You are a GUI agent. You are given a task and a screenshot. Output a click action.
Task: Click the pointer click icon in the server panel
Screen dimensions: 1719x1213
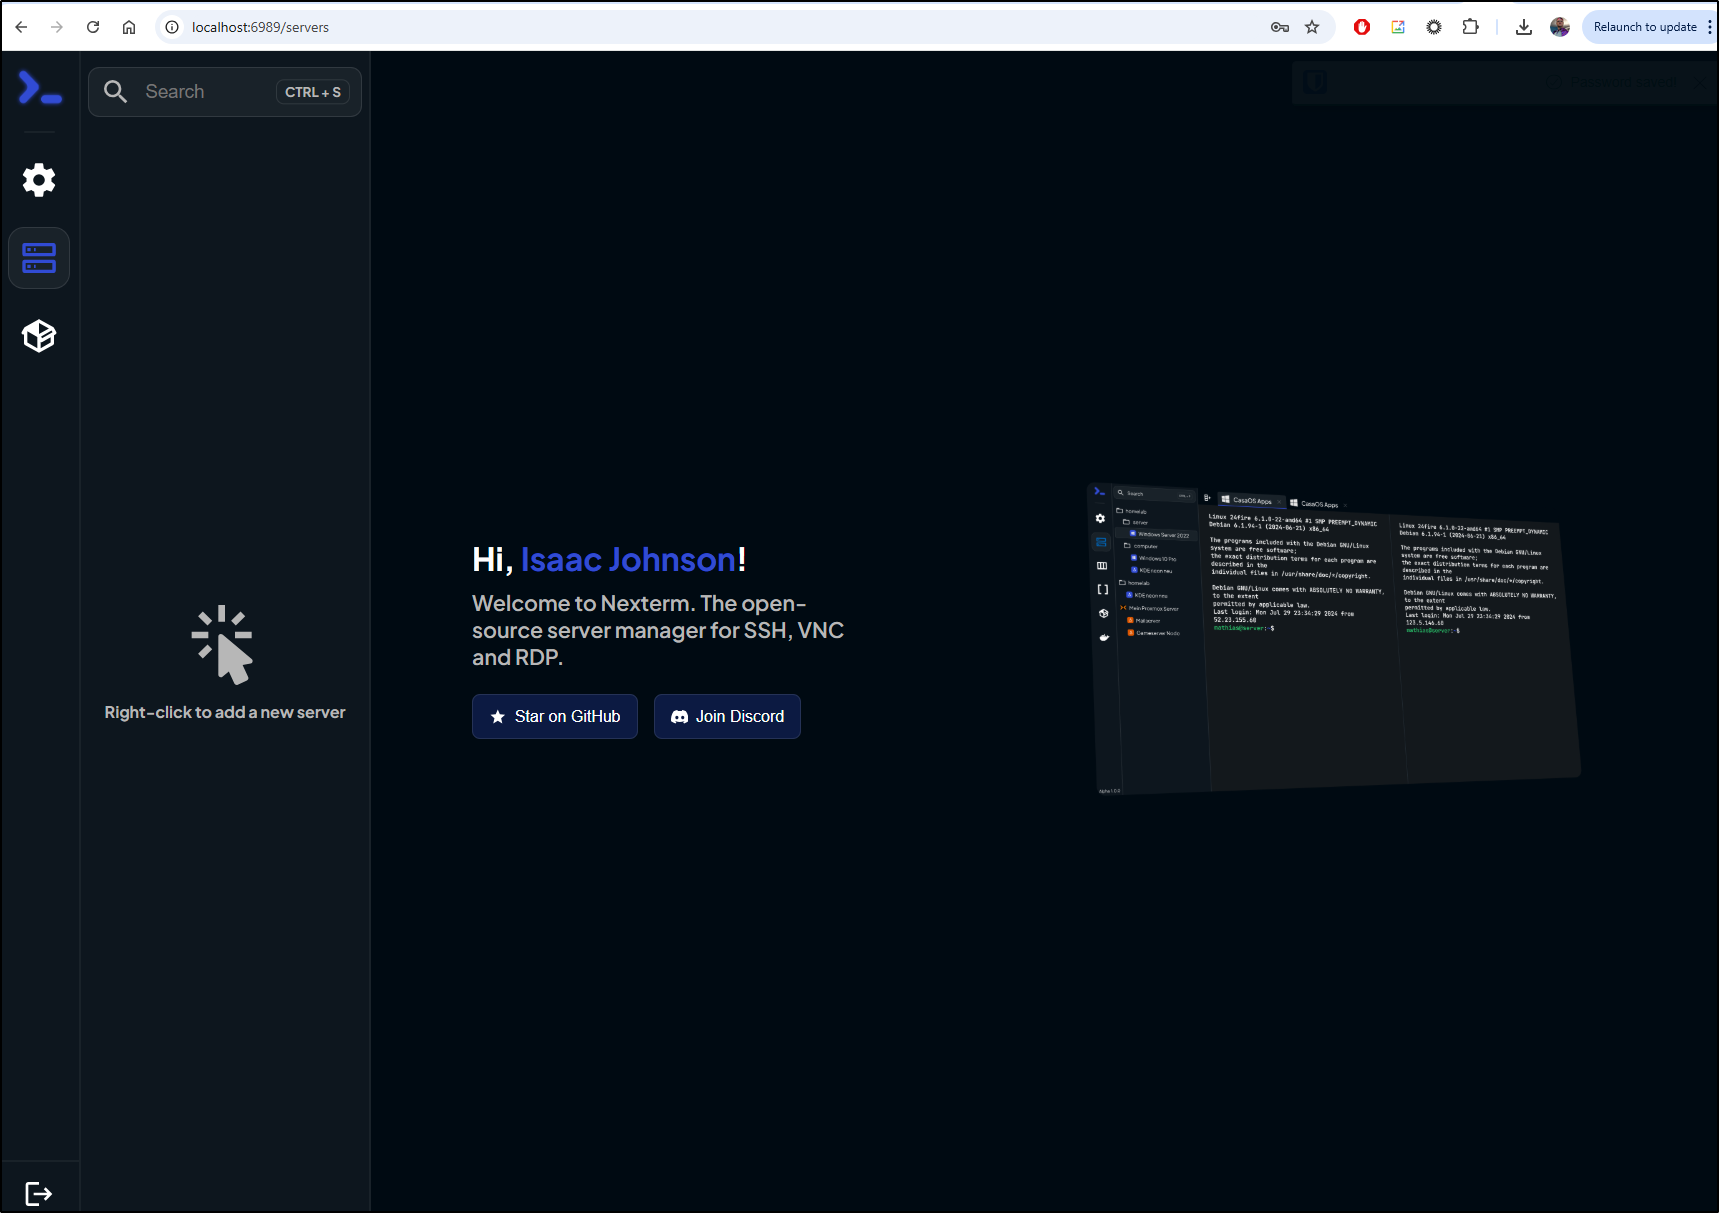tap(223, 645)
